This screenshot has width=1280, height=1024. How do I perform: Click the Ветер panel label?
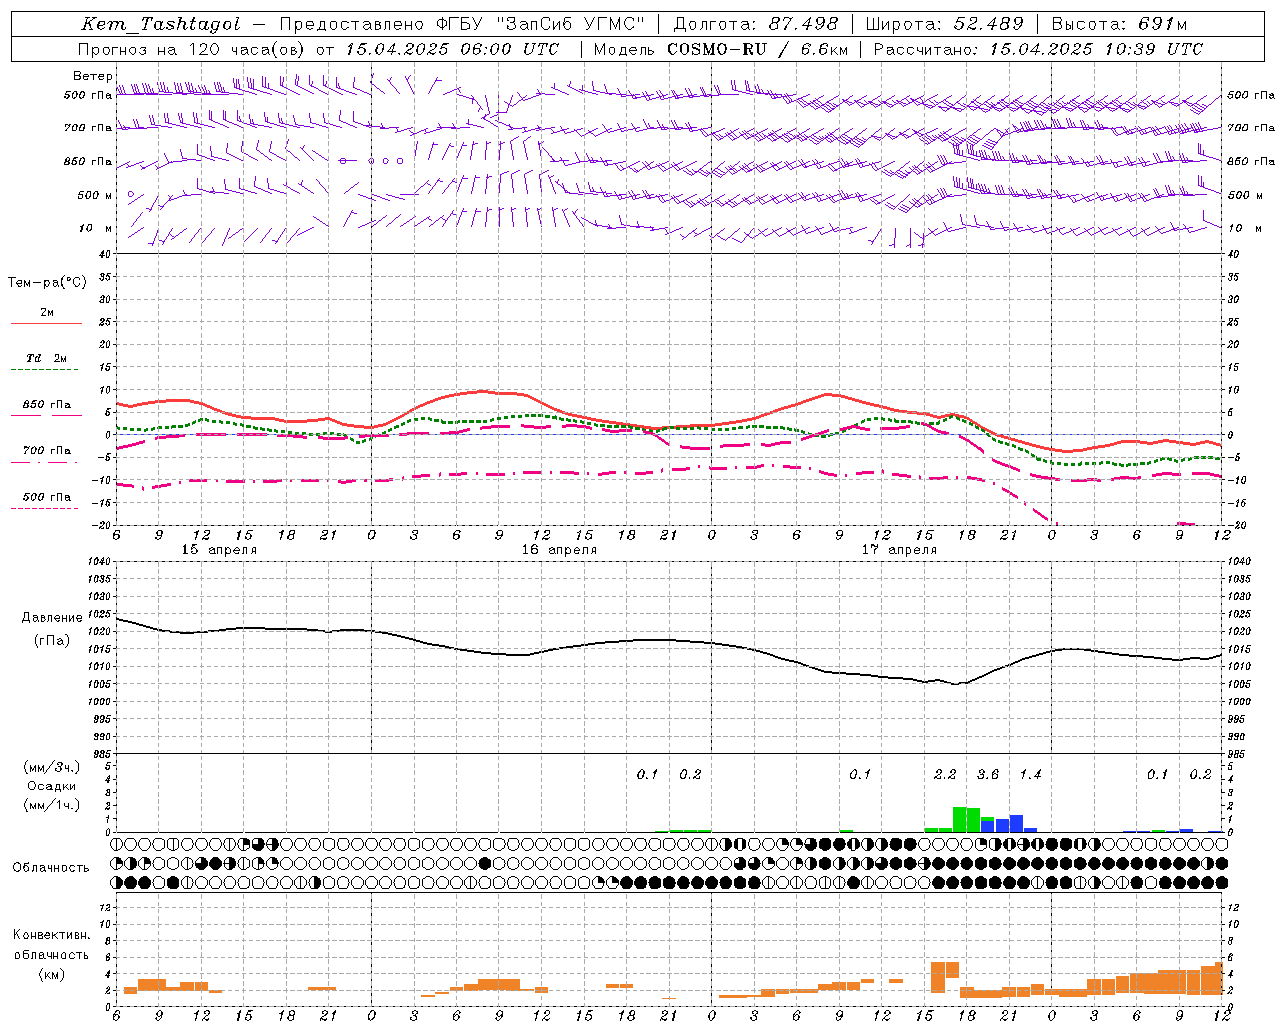[x=93, y=76]
